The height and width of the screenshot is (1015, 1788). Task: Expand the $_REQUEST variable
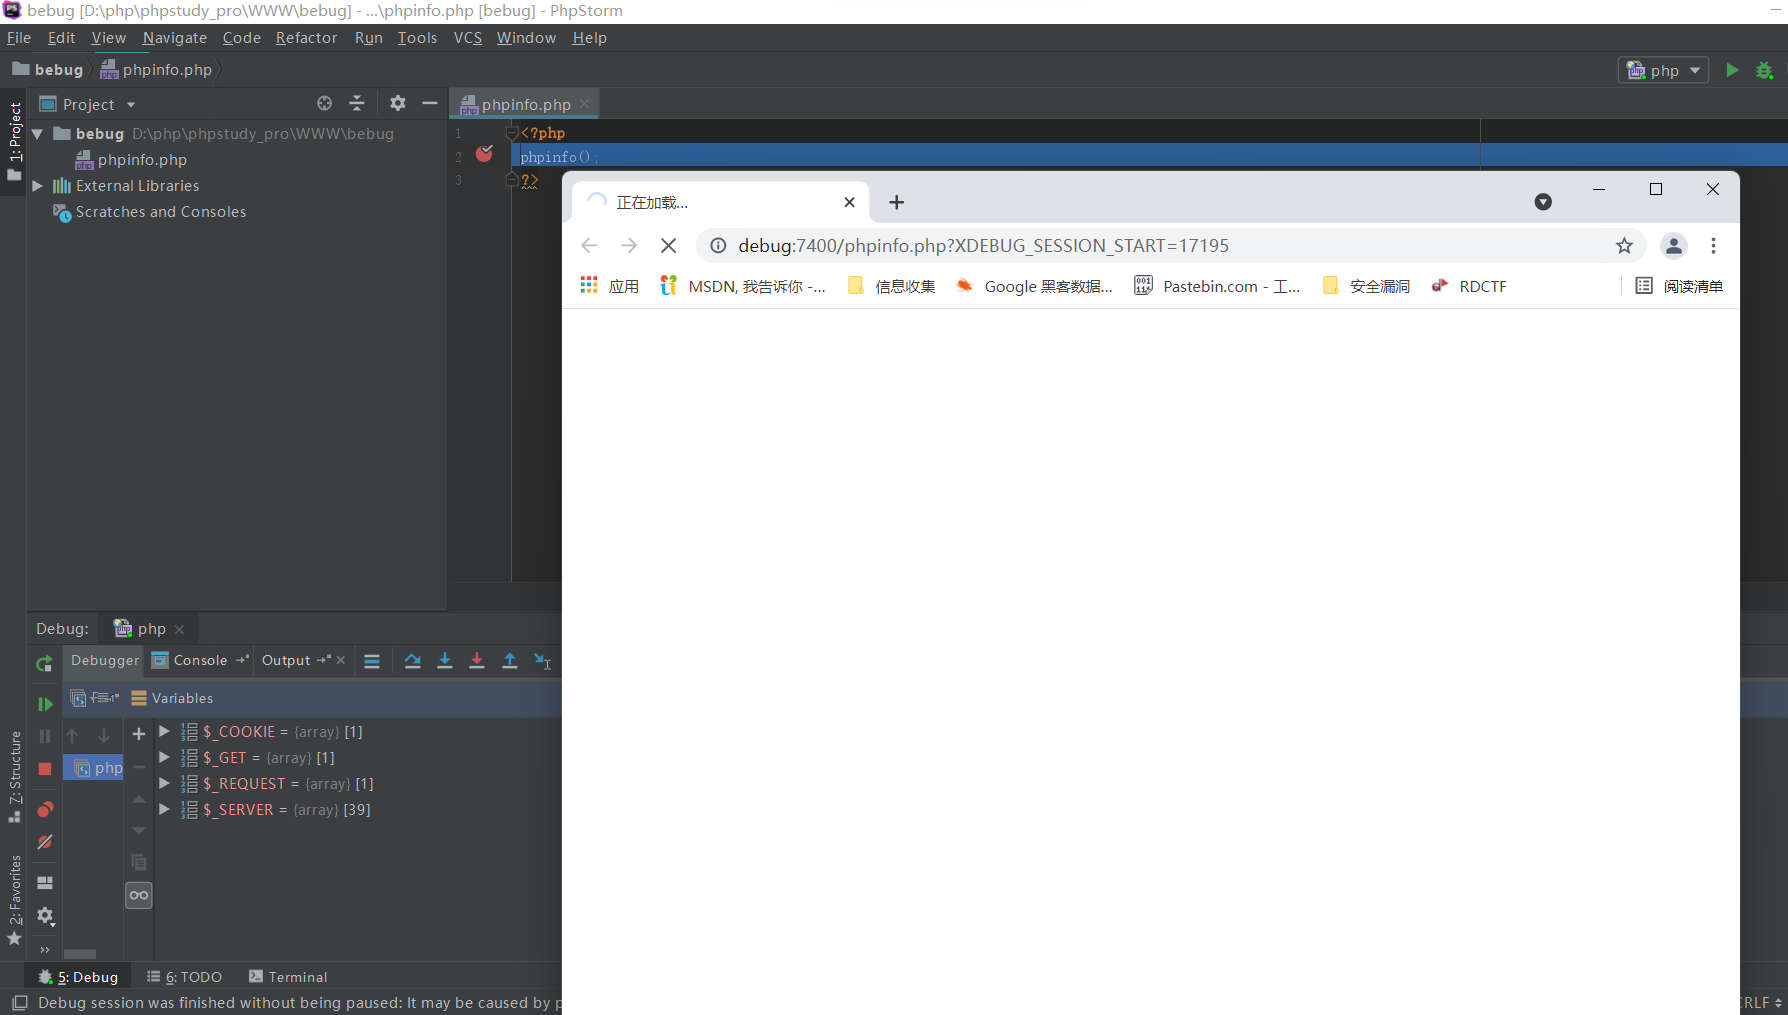click(165, 783)
